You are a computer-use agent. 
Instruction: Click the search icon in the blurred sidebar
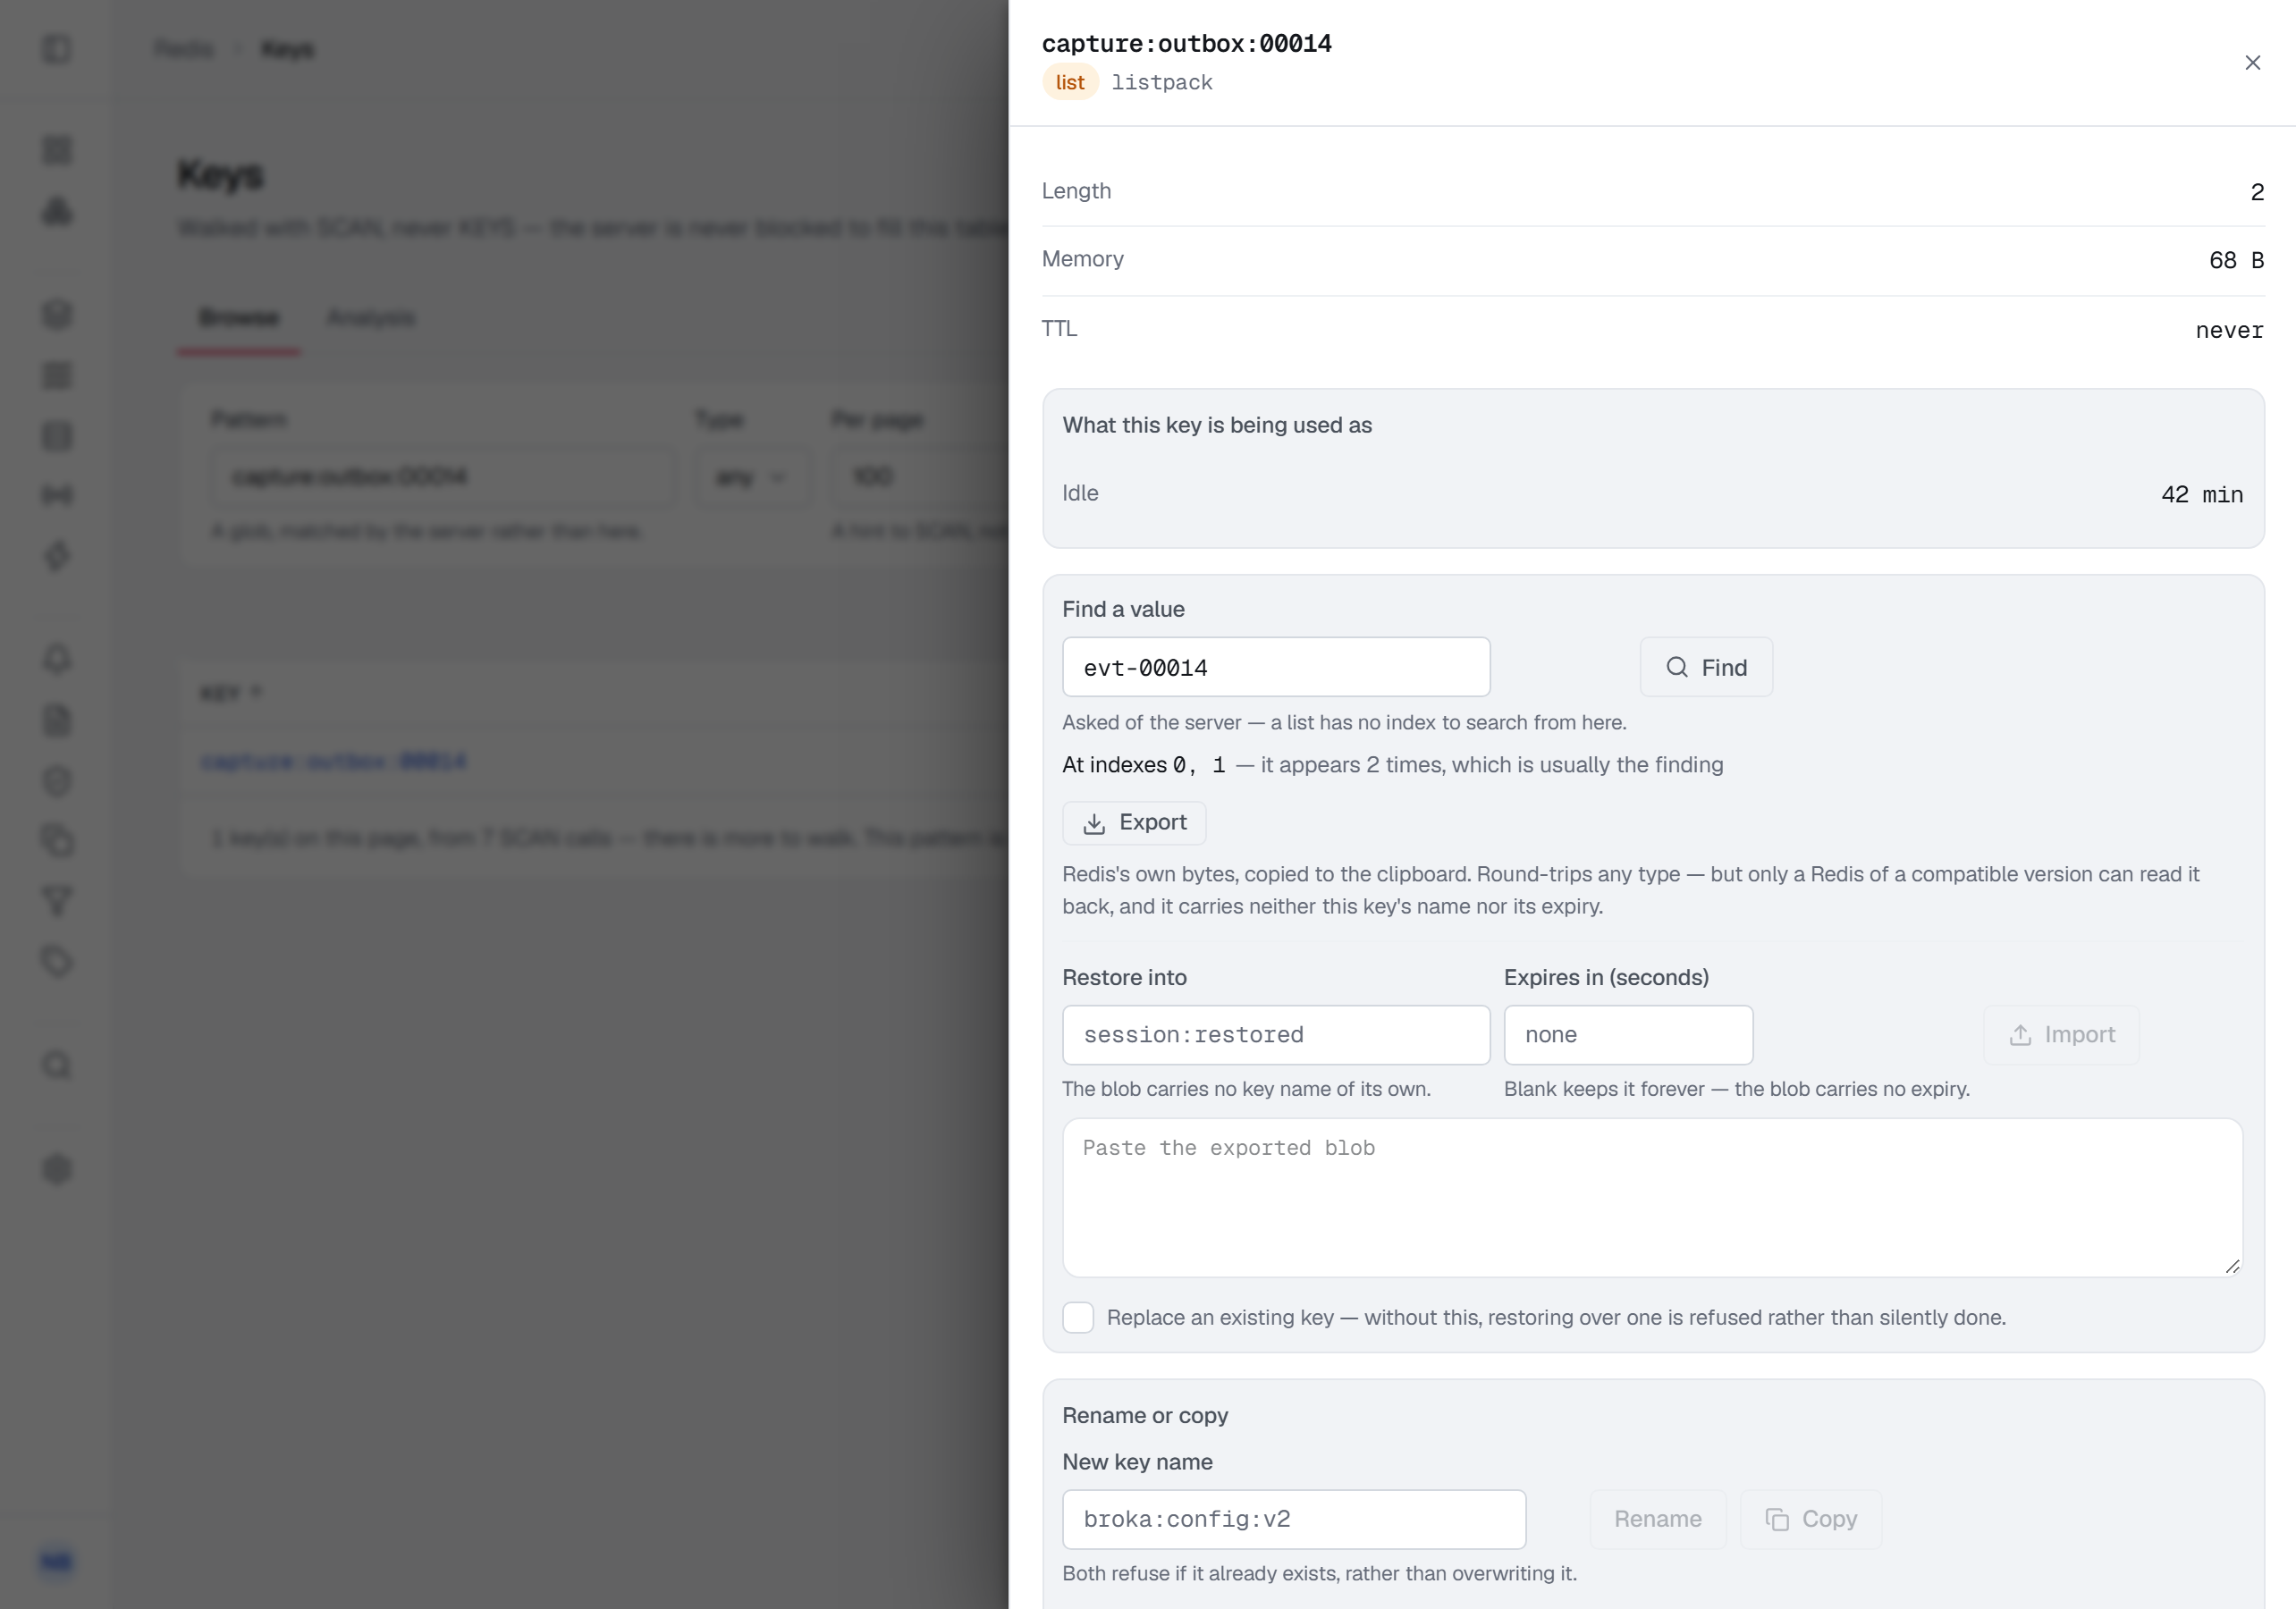57,1065
